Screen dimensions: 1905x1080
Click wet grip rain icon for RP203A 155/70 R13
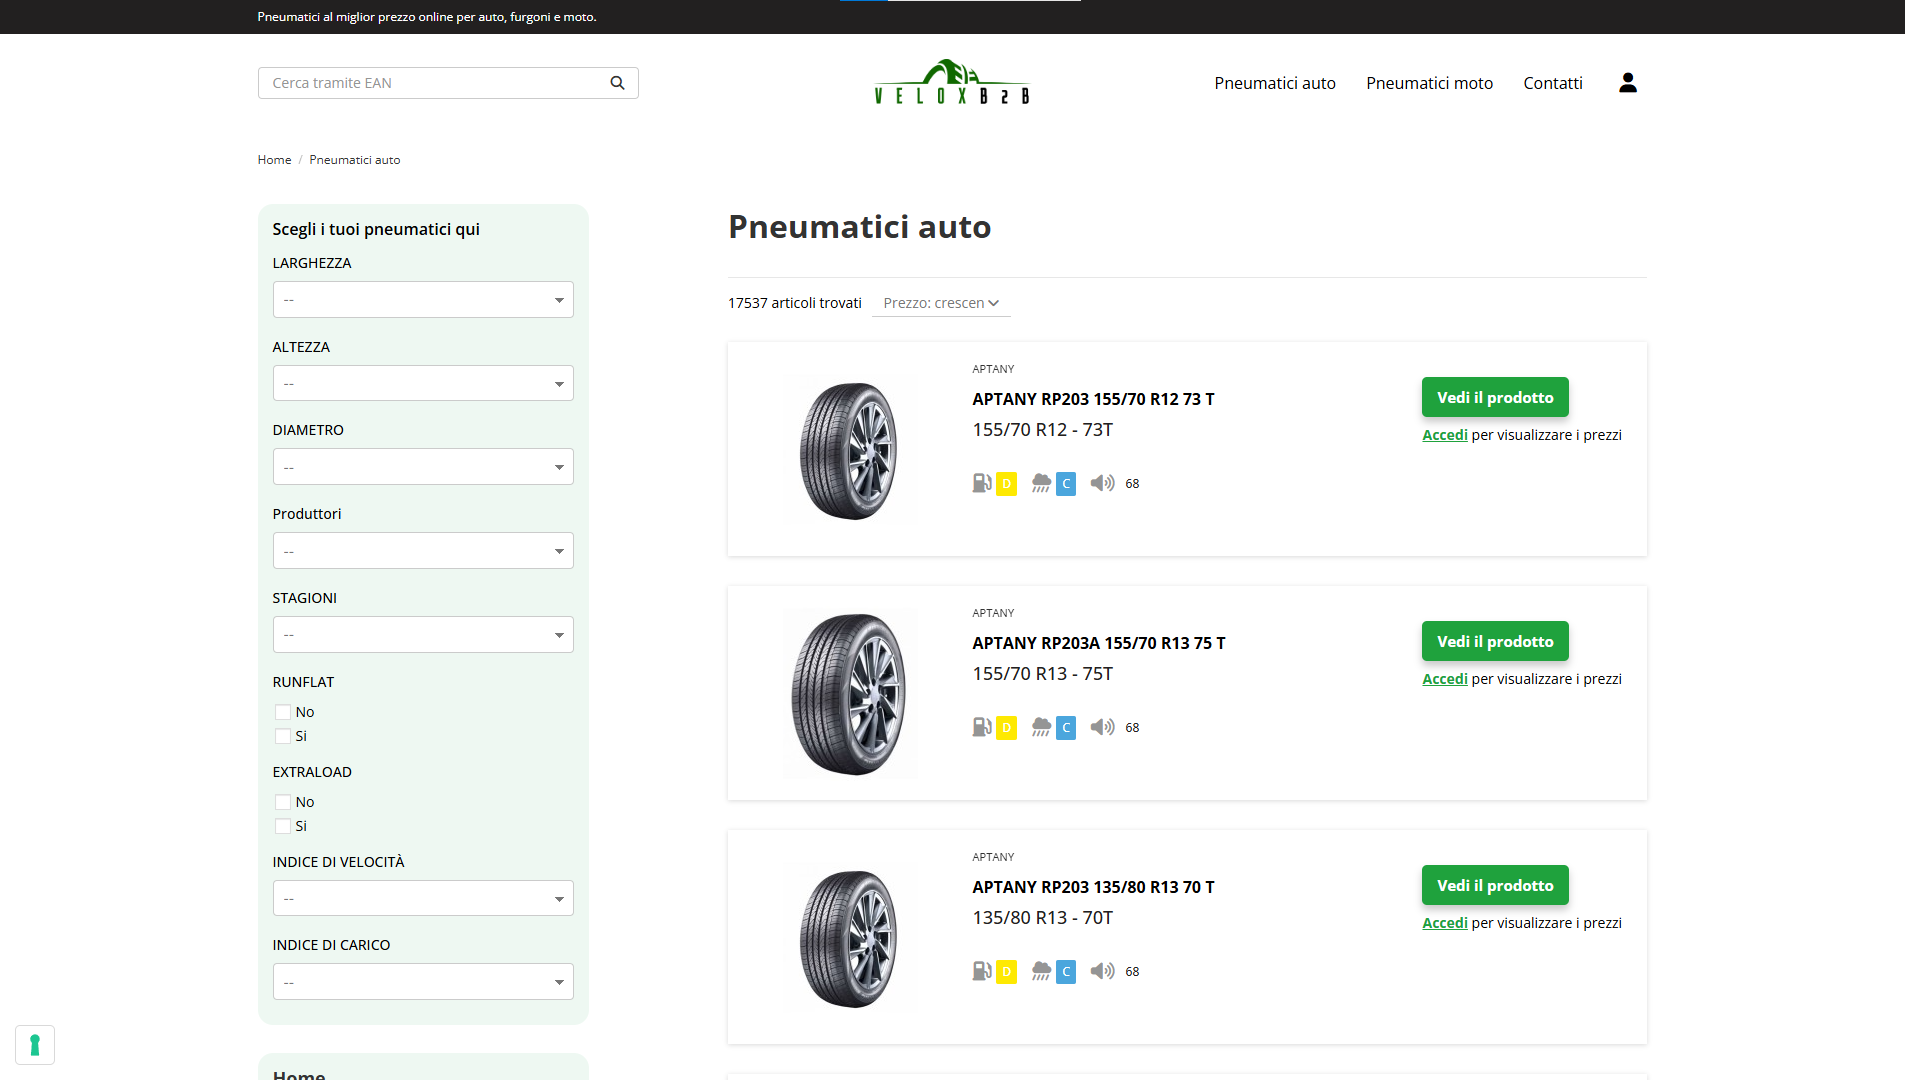click(x=1041, y=727)
